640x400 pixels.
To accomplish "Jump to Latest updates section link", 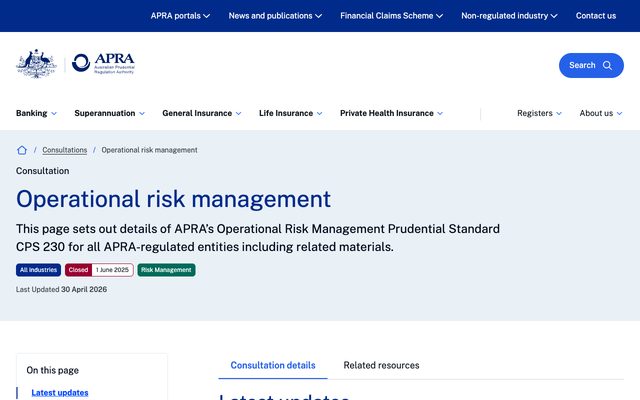I will tap(60, 393).
